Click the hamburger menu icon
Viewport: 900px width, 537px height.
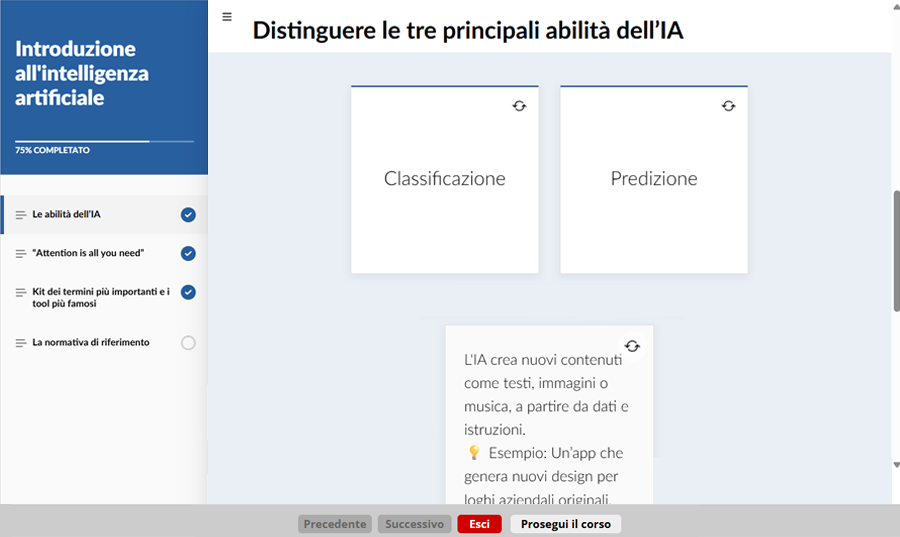click(227, 17)
